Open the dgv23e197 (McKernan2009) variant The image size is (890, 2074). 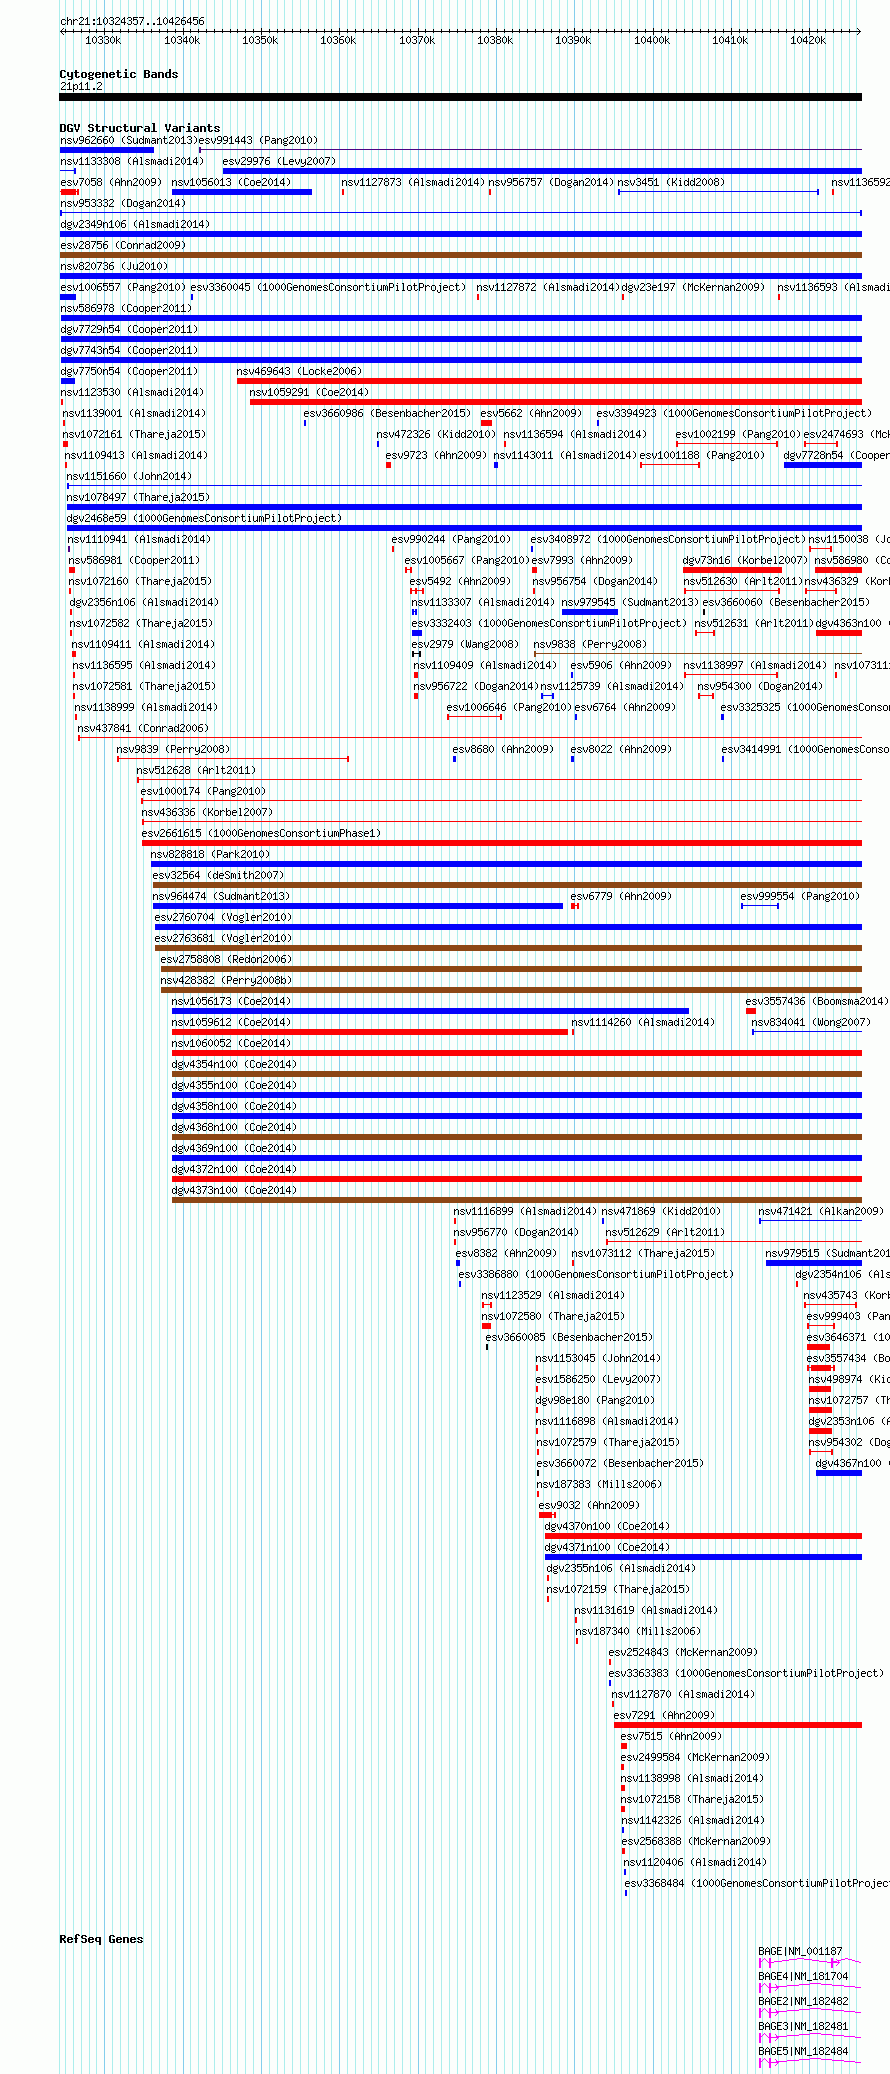[x=693, y=288]
